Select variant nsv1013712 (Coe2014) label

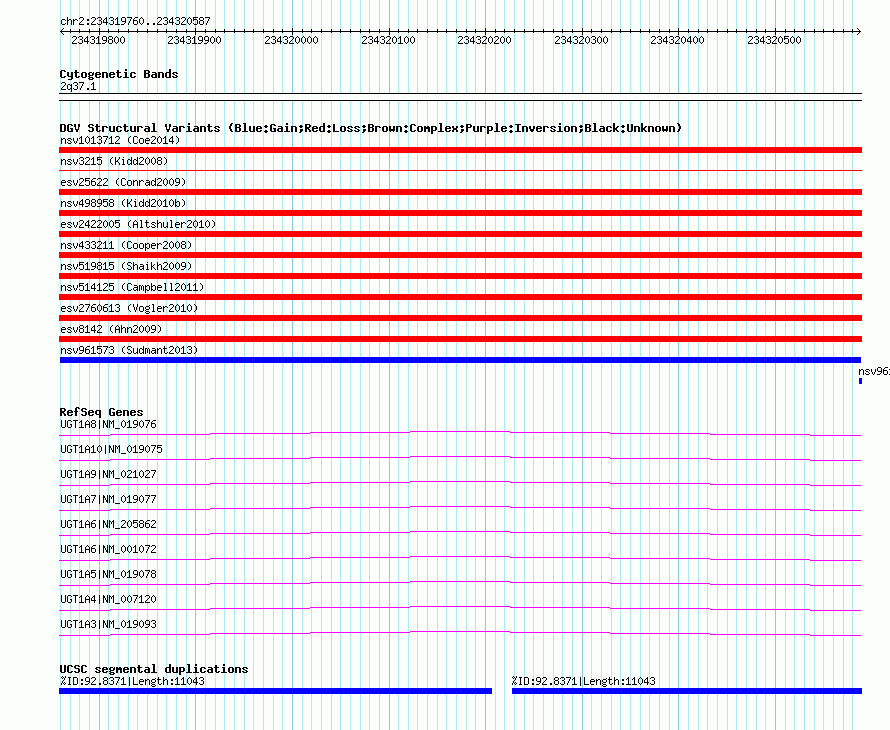[x=120, y=140]
